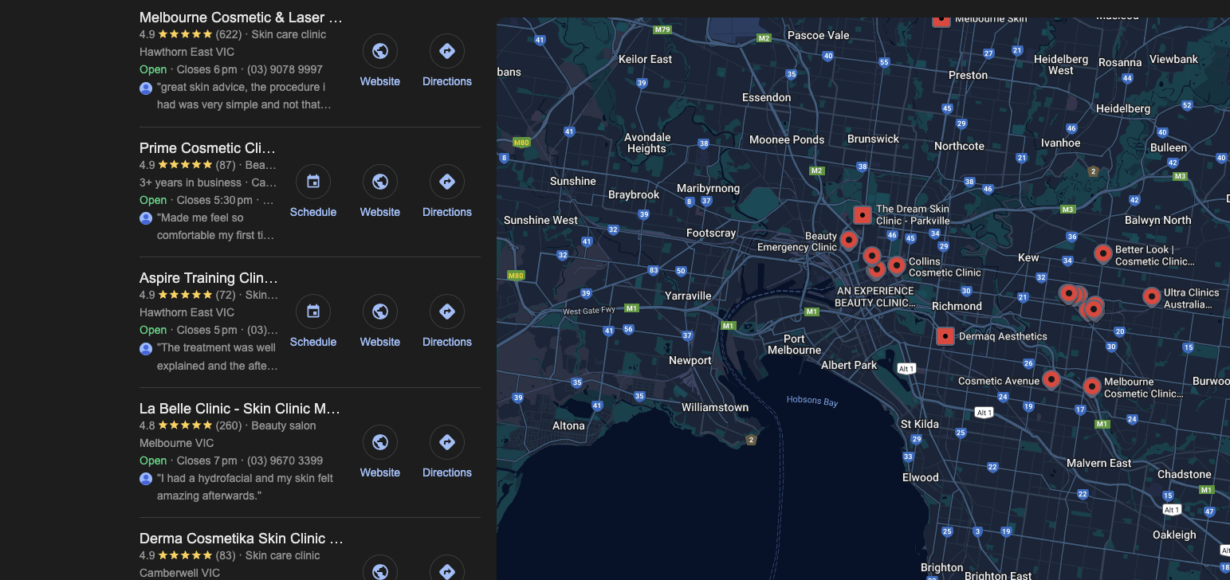Click the Better Look Cosmetic Clinic pin
This screenshot has height=580, width=1230.
1103,254
